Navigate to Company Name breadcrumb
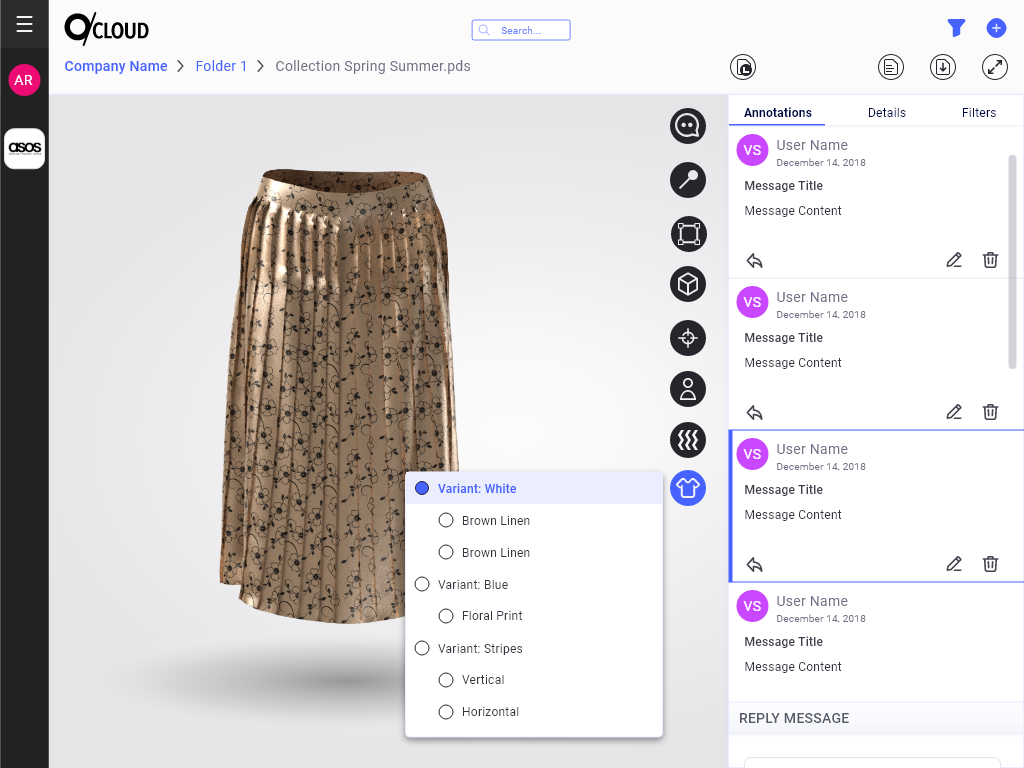The width and height of the screenshot is (1024, 768). point(116,66)
